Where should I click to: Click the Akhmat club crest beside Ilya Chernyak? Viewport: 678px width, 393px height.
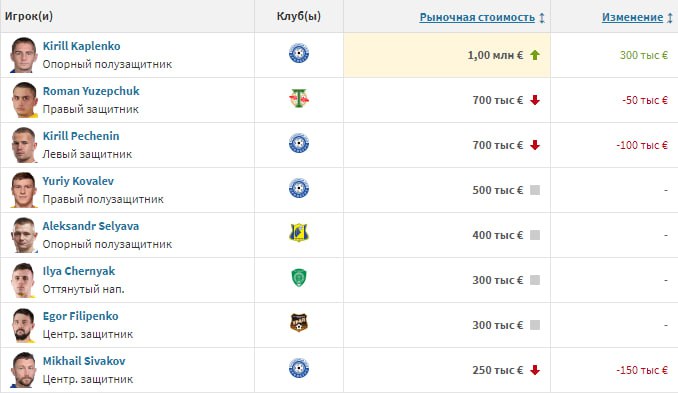[299, 278]
